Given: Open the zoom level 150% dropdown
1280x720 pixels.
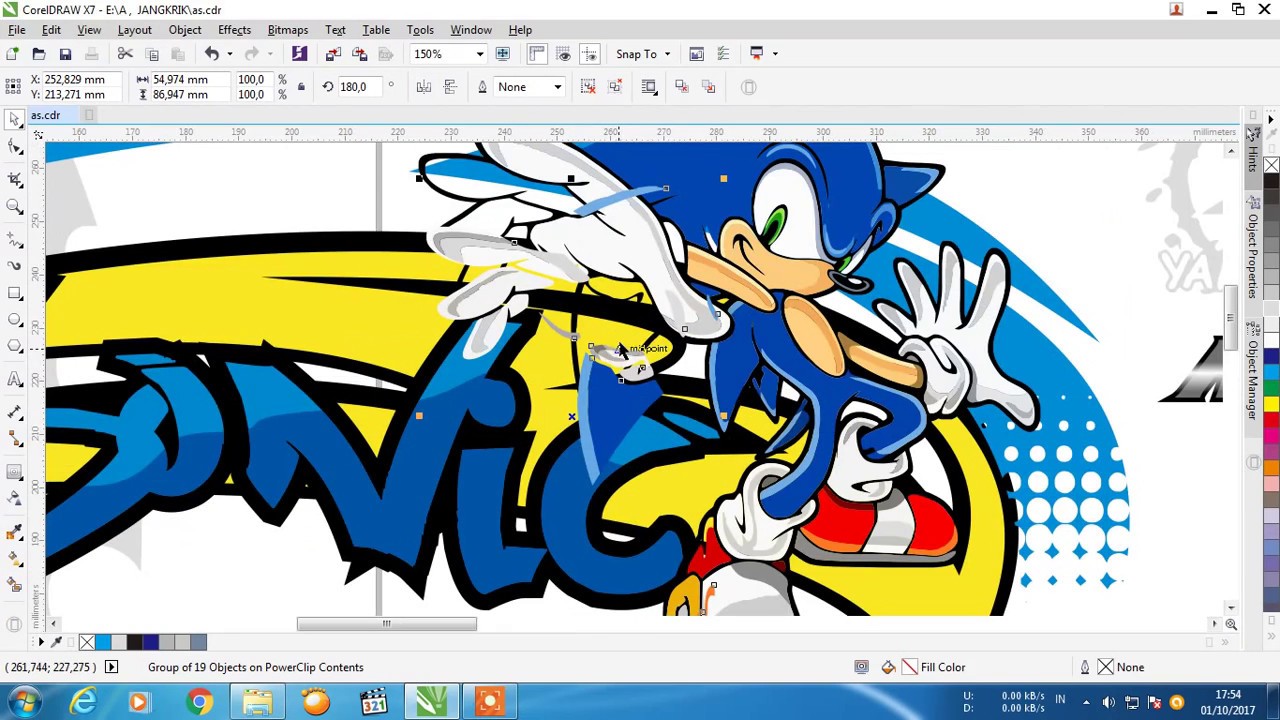Looking at the screenshot, I should coord(480,54).
